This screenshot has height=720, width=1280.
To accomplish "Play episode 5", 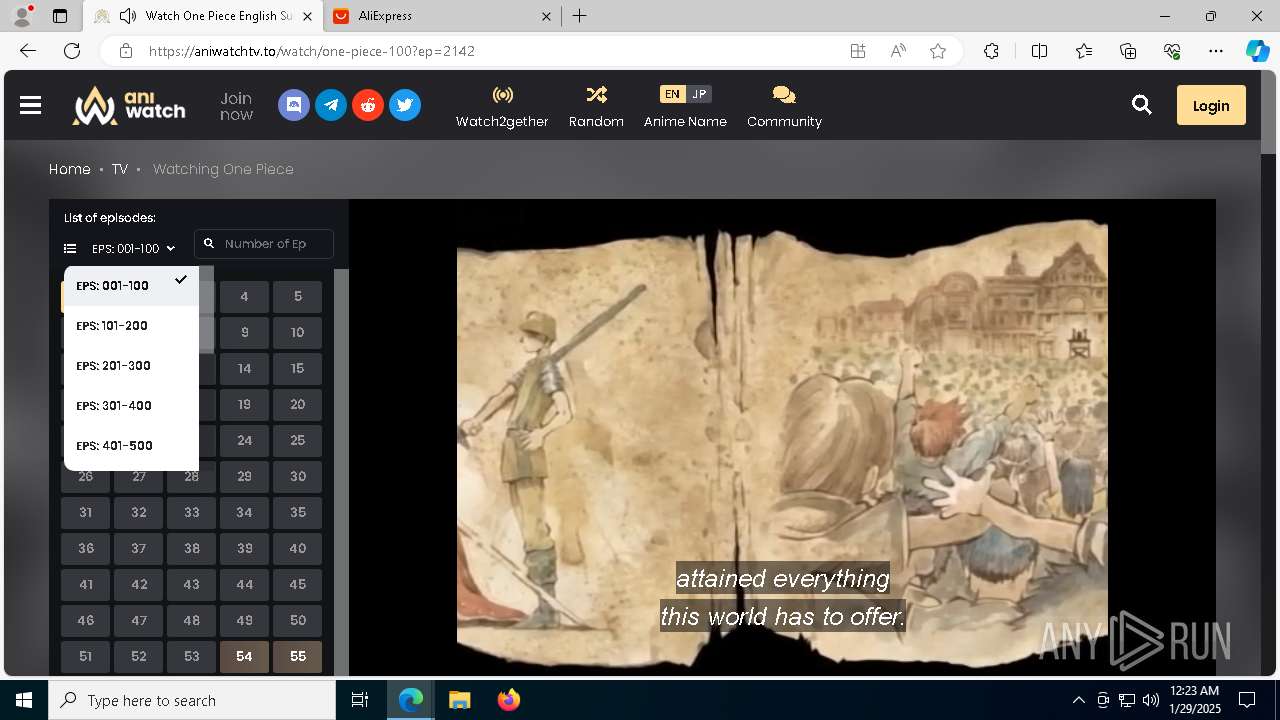I will [297, 296].
